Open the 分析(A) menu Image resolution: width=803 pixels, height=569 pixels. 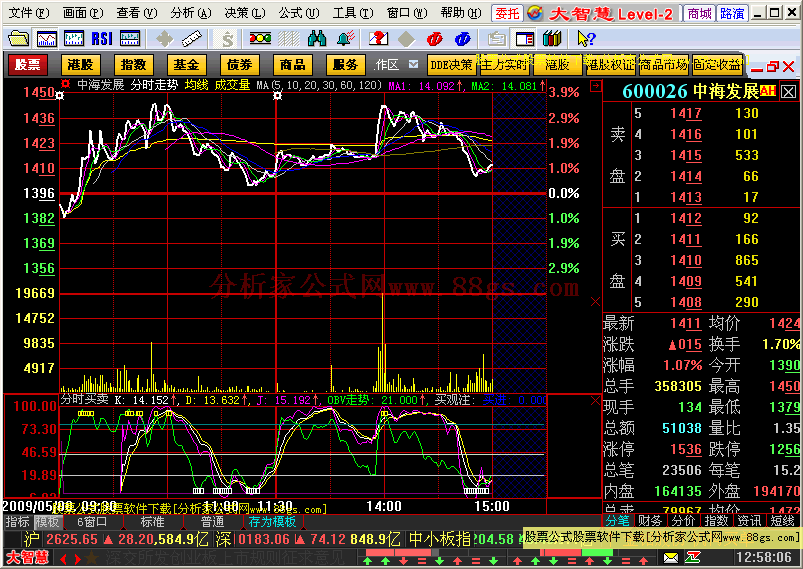click(x=191, y=13)
